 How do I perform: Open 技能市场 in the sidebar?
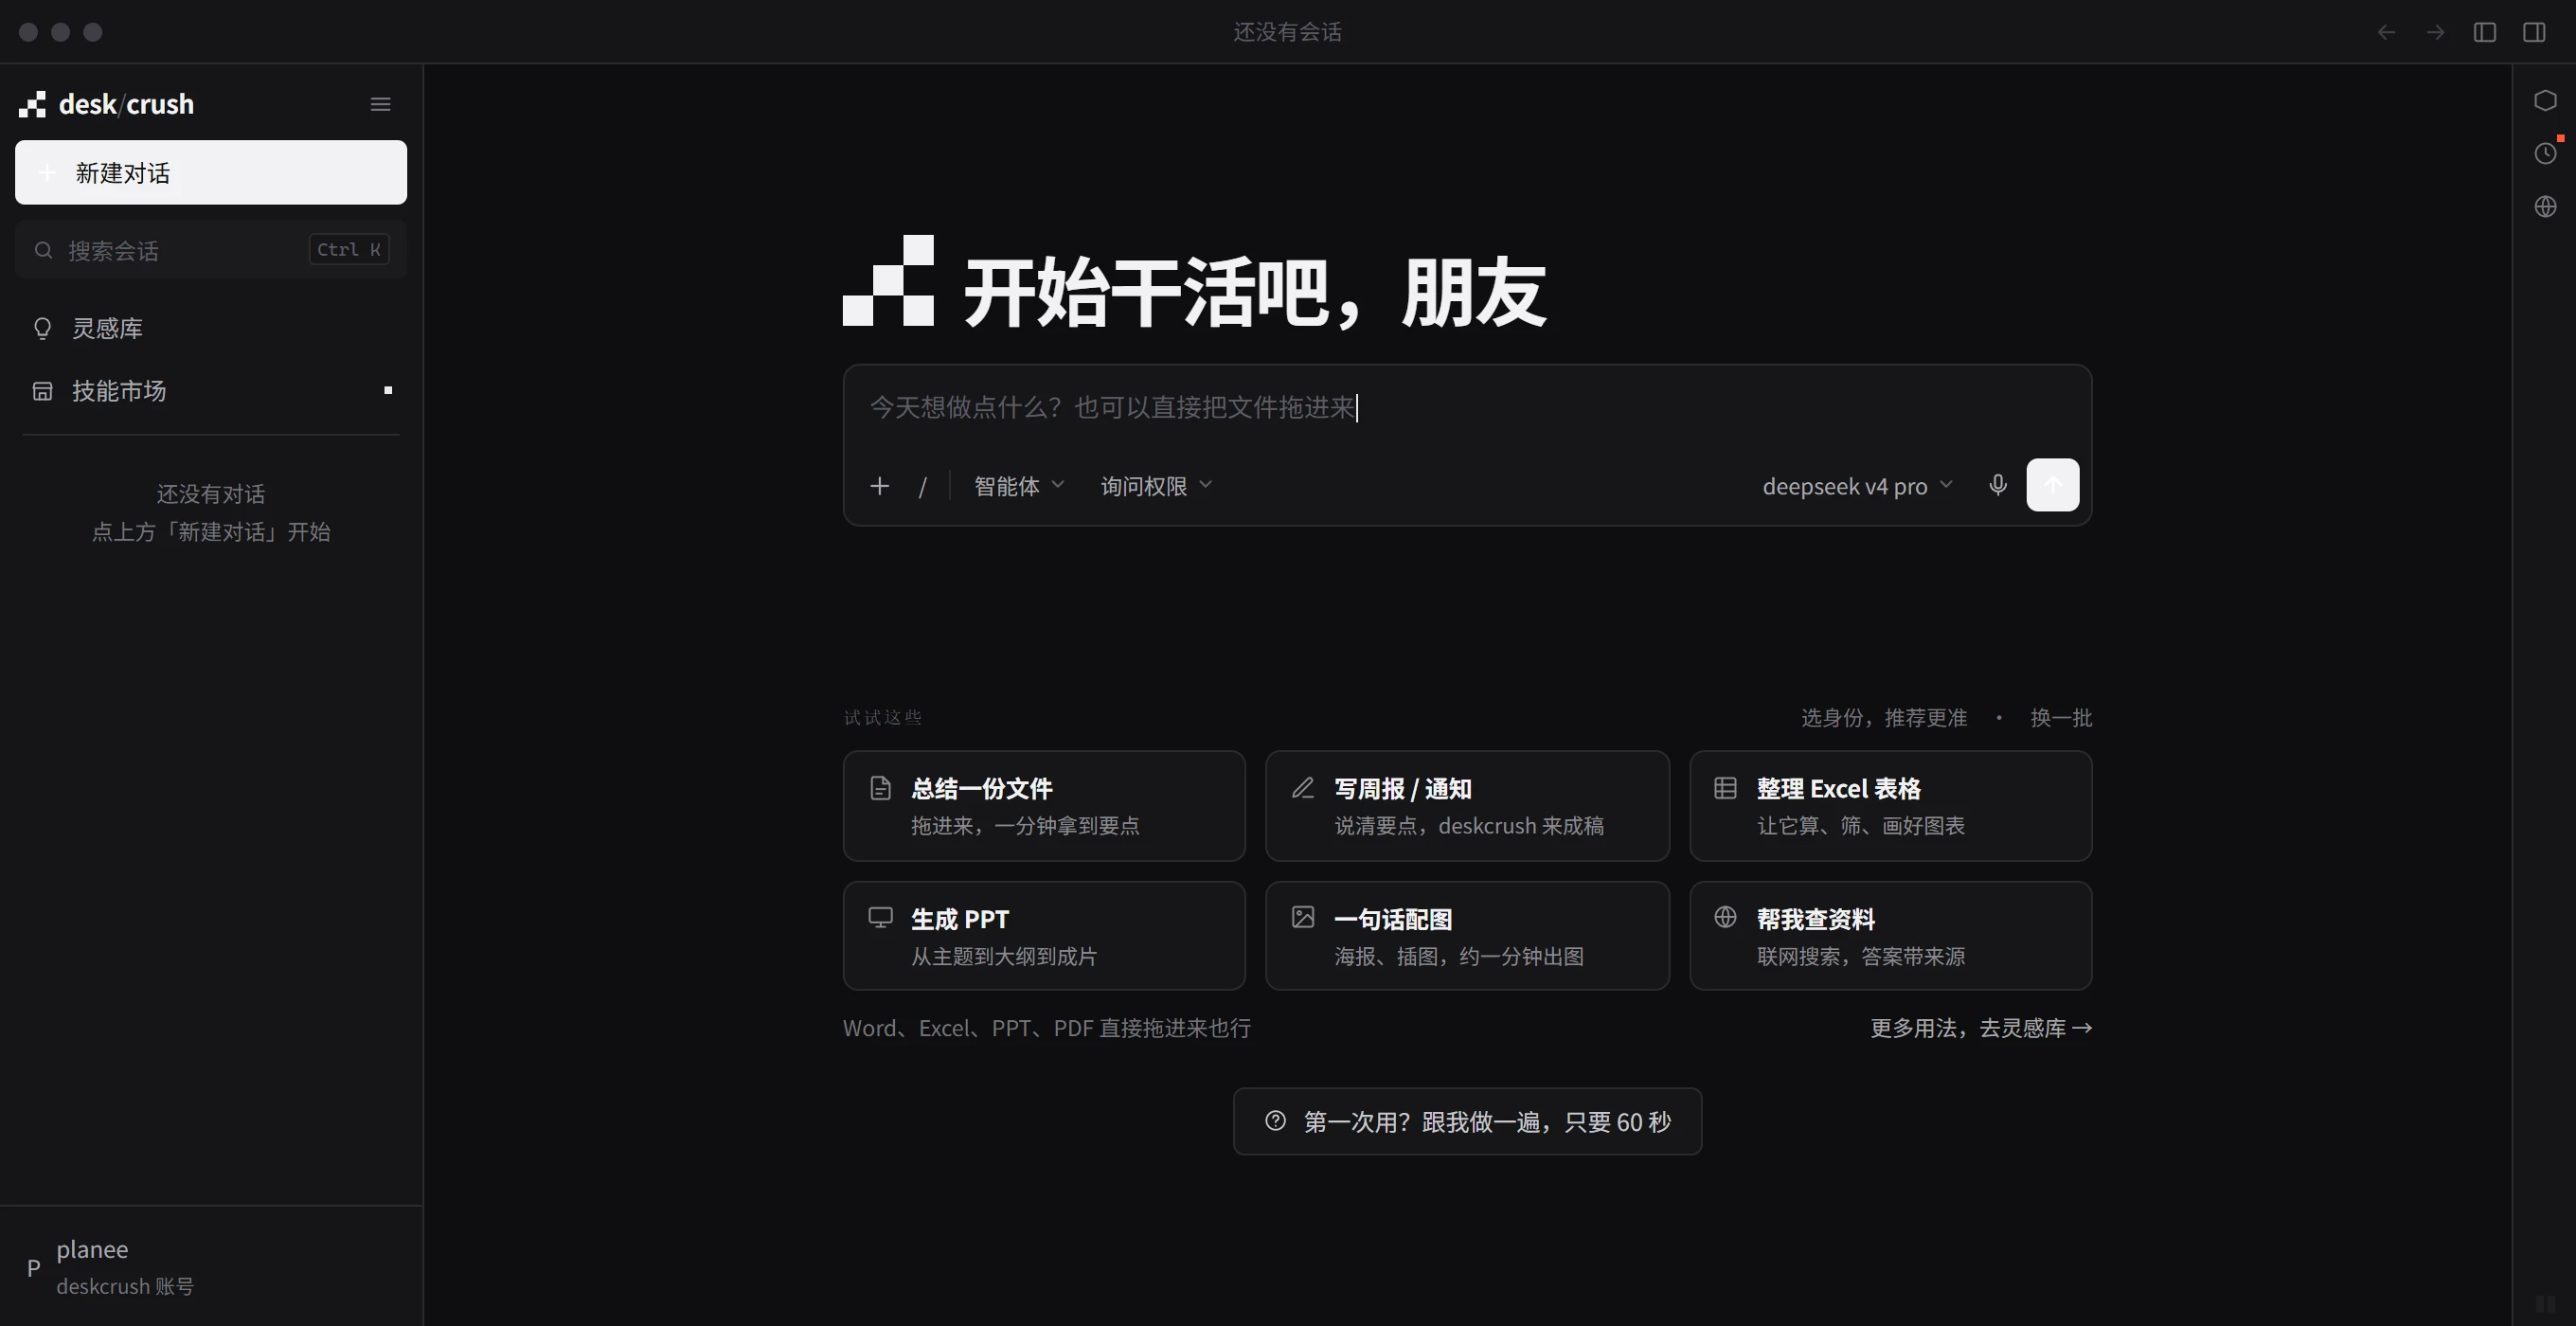tap(211, 390)
